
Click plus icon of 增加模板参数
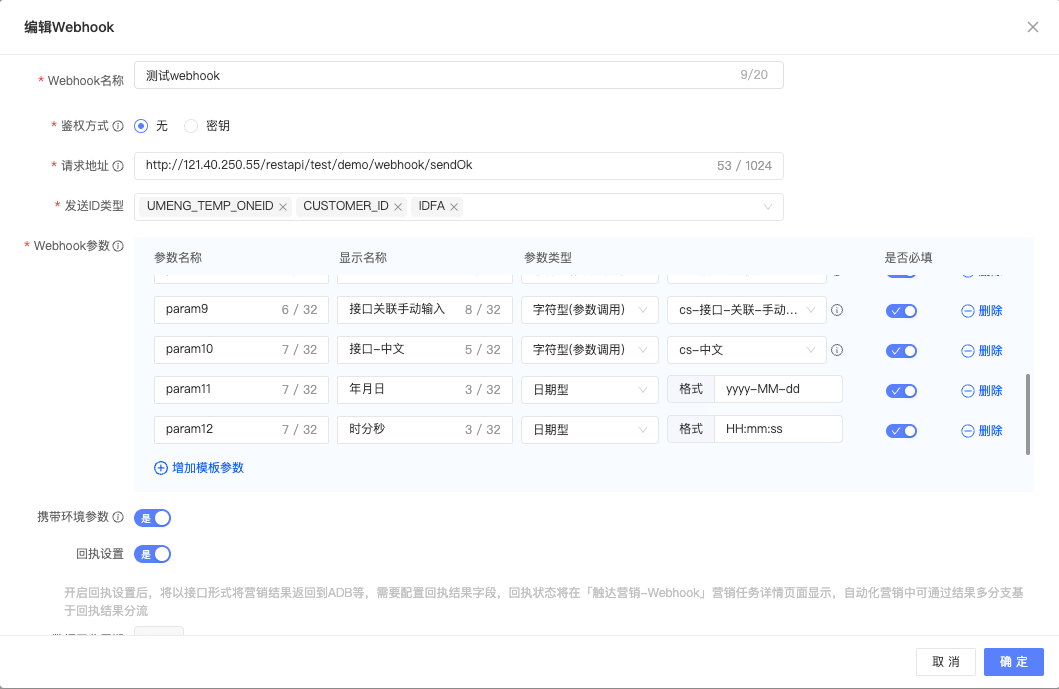point(161,468)
